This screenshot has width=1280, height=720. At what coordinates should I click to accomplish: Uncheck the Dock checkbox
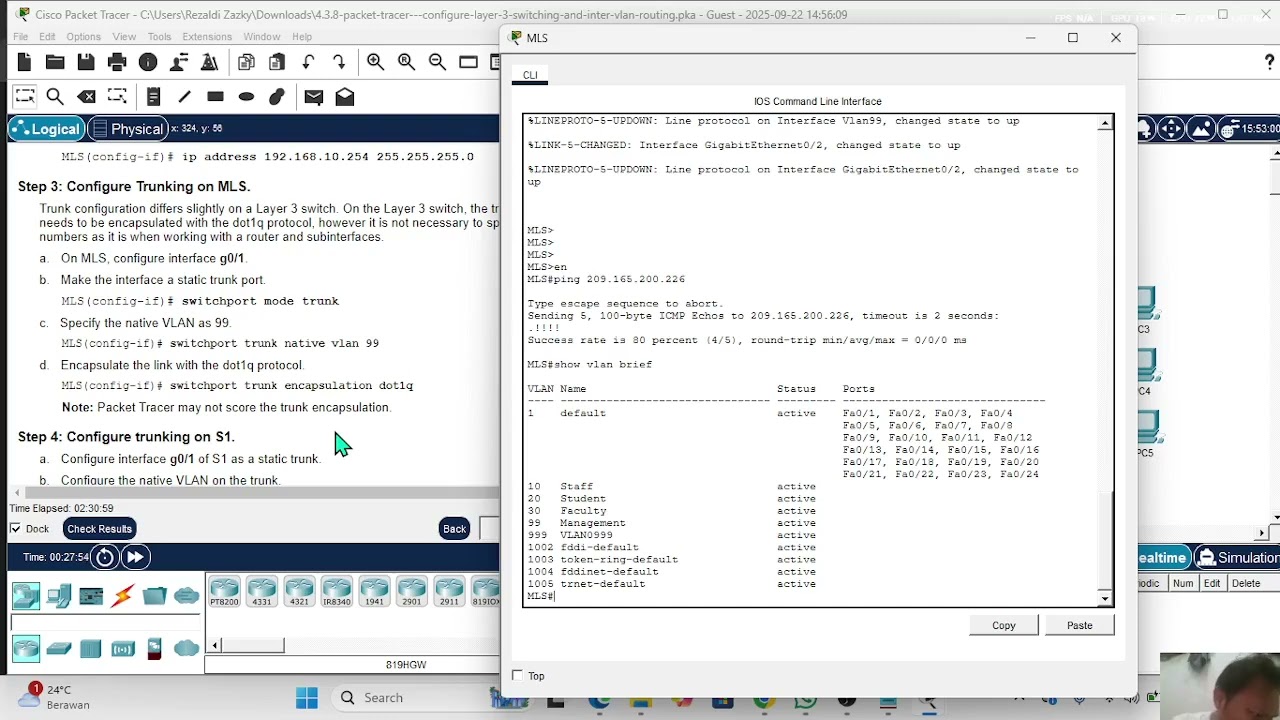tap(15, 529)
